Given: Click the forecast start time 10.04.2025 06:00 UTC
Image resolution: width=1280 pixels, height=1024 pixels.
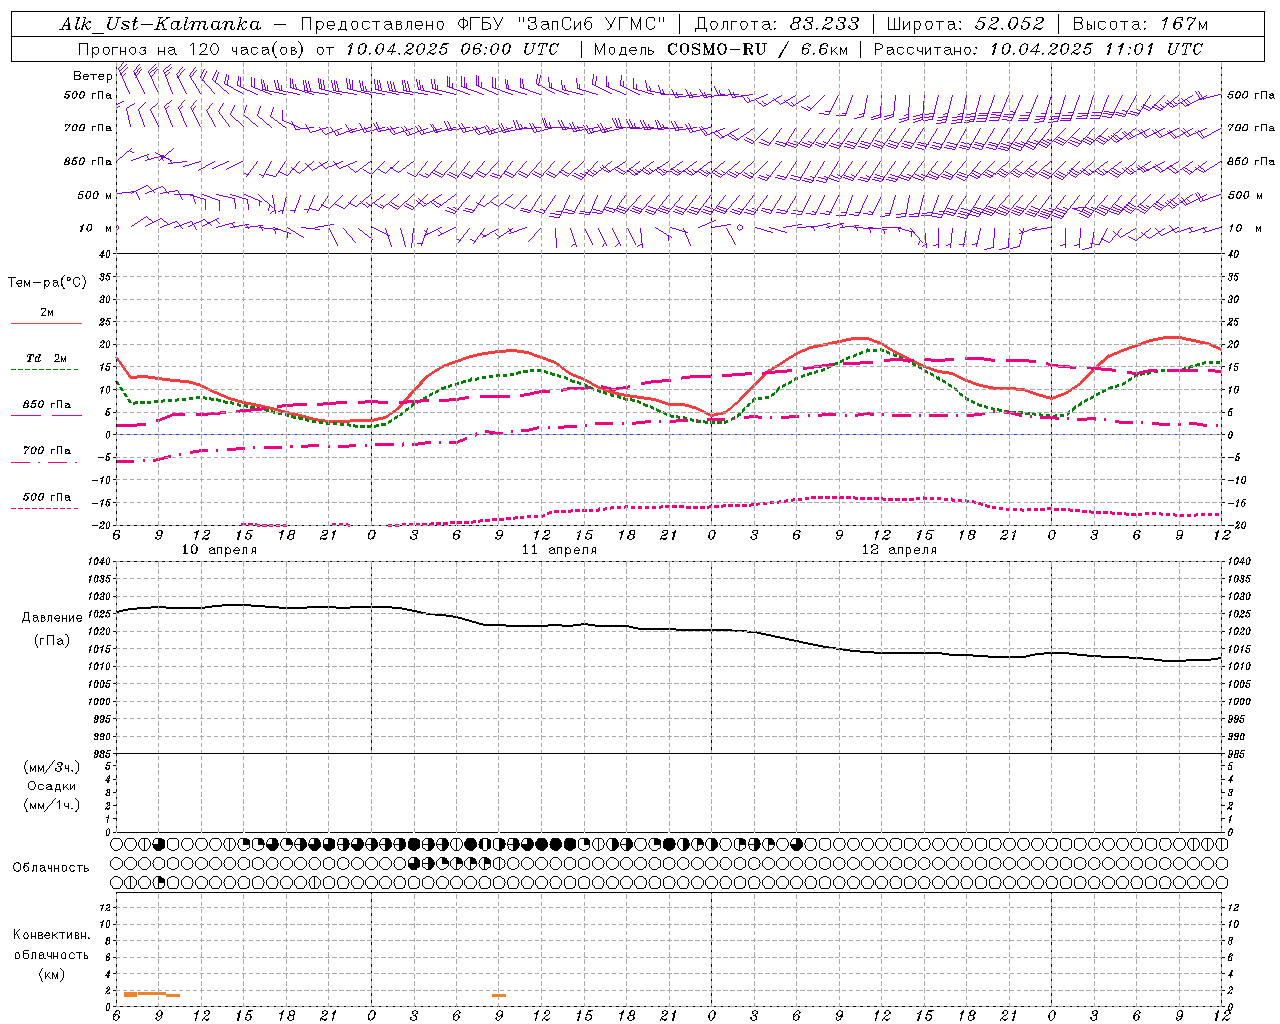Looking at the screenshot, I should (x=452, y=48).
